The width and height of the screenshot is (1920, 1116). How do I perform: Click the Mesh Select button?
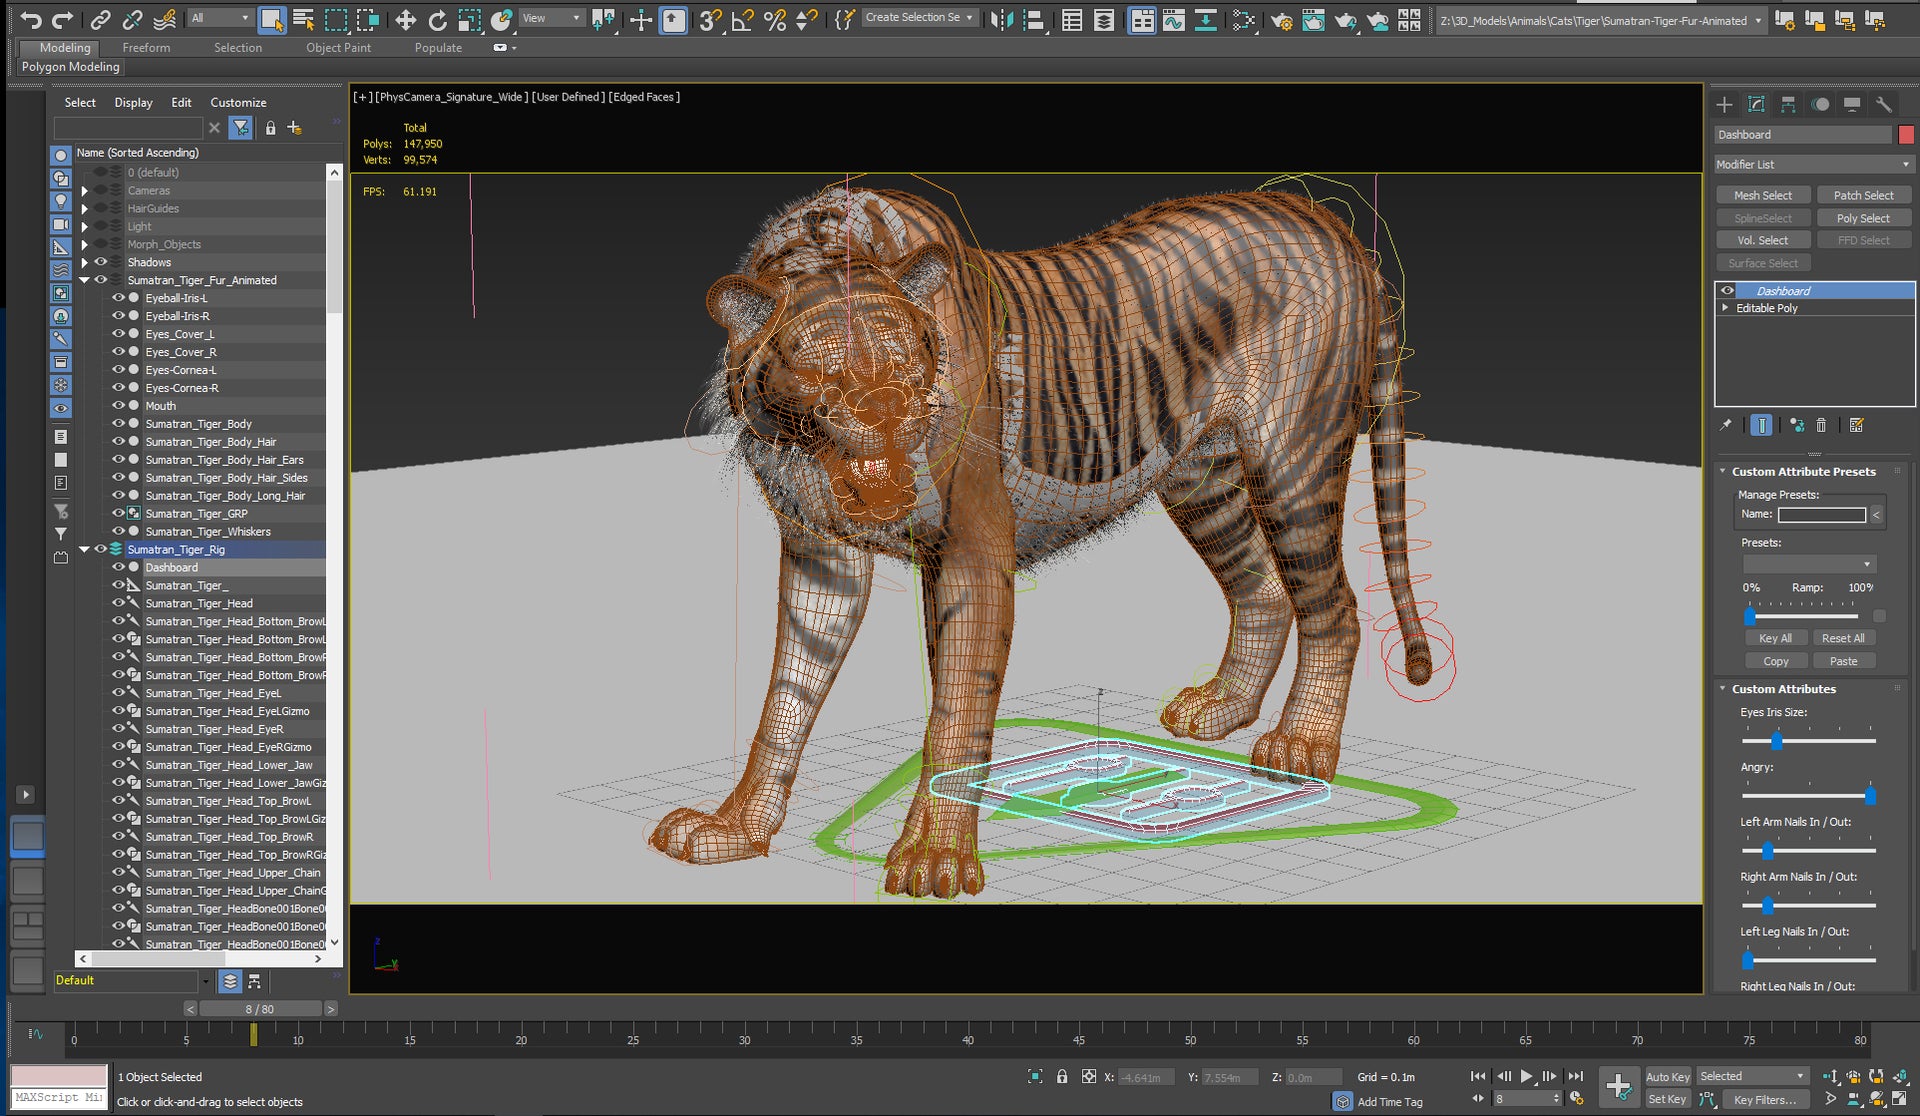pyautogui.click(x=1763, y=194)
